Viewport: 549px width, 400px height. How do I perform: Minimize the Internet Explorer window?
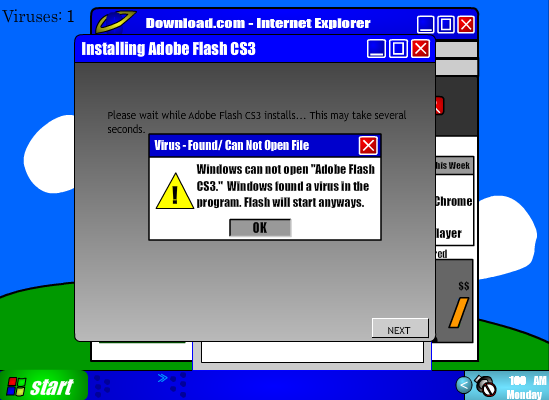pyautogui.click(x=426, y=25)
